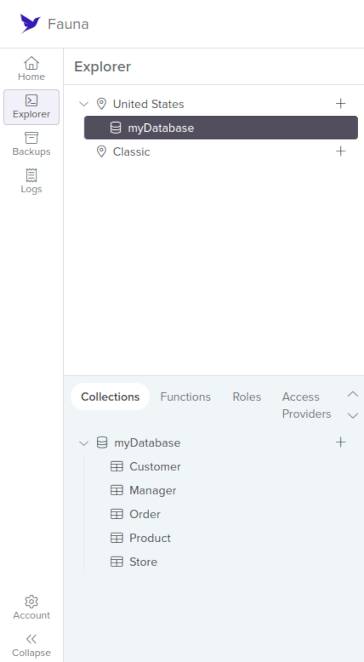364x662 pixels.
Task: Click the Explorer panel heading
Action: 103,67
